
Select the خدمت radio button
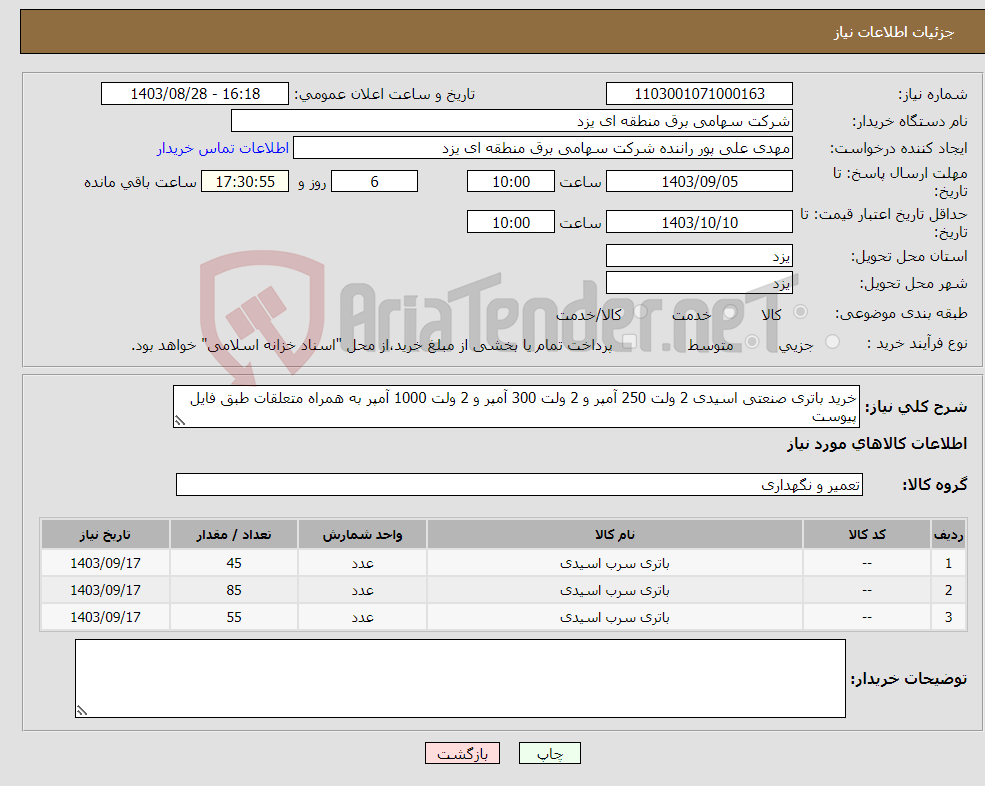[729, 312]
